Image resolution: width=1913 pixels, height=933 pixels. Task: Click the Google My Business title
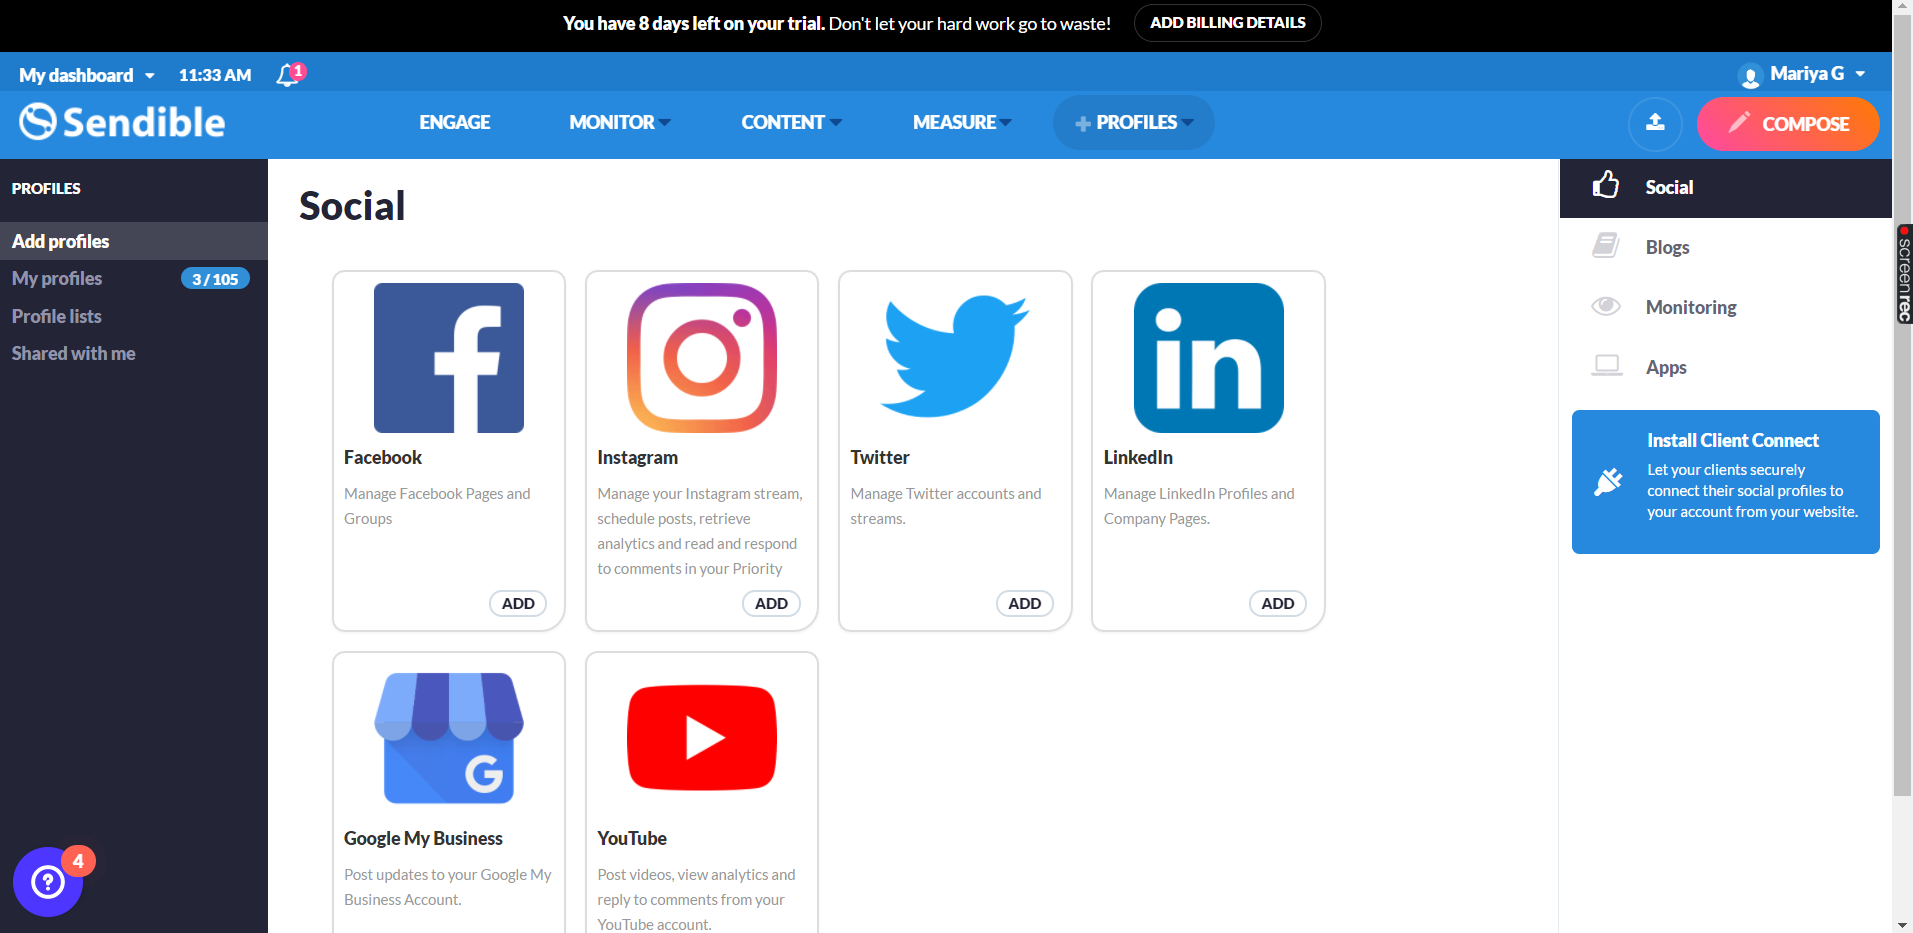tap(423, 838)
